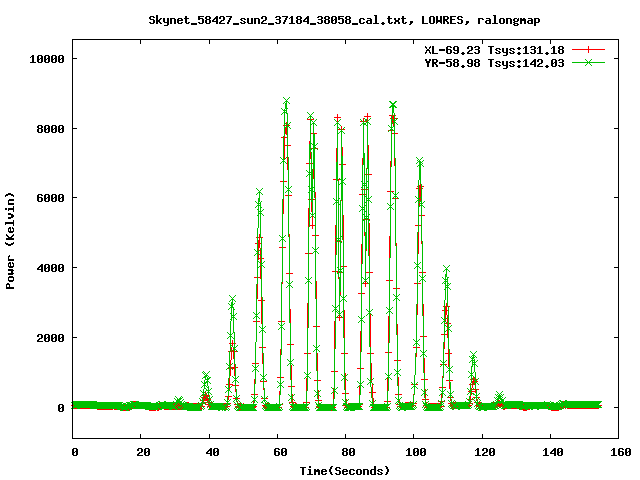
Task: Click the y-axis tick label 10000
Action: click(x=47, y=59)
